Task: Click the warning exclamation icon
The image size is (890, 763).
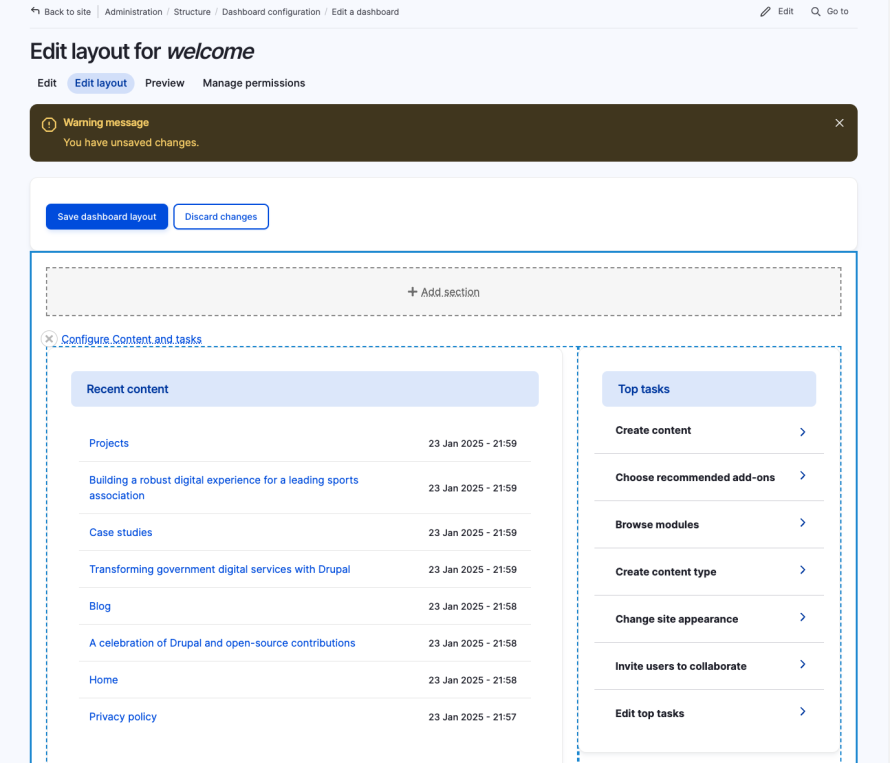Action: coord(49,124)
